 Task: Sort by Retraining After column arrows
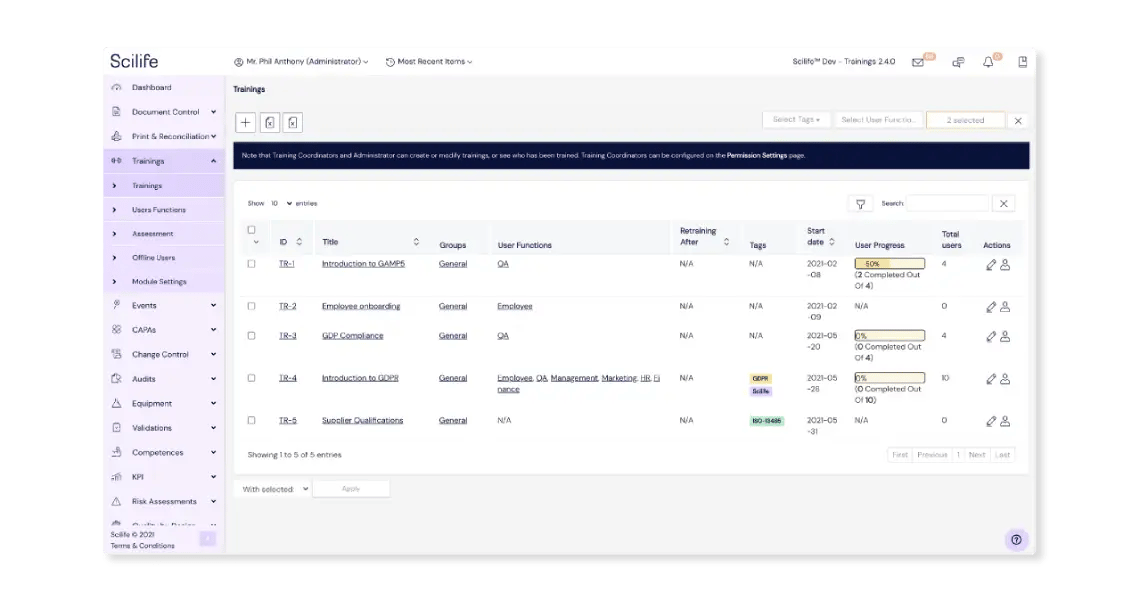[x=726, y=242]
